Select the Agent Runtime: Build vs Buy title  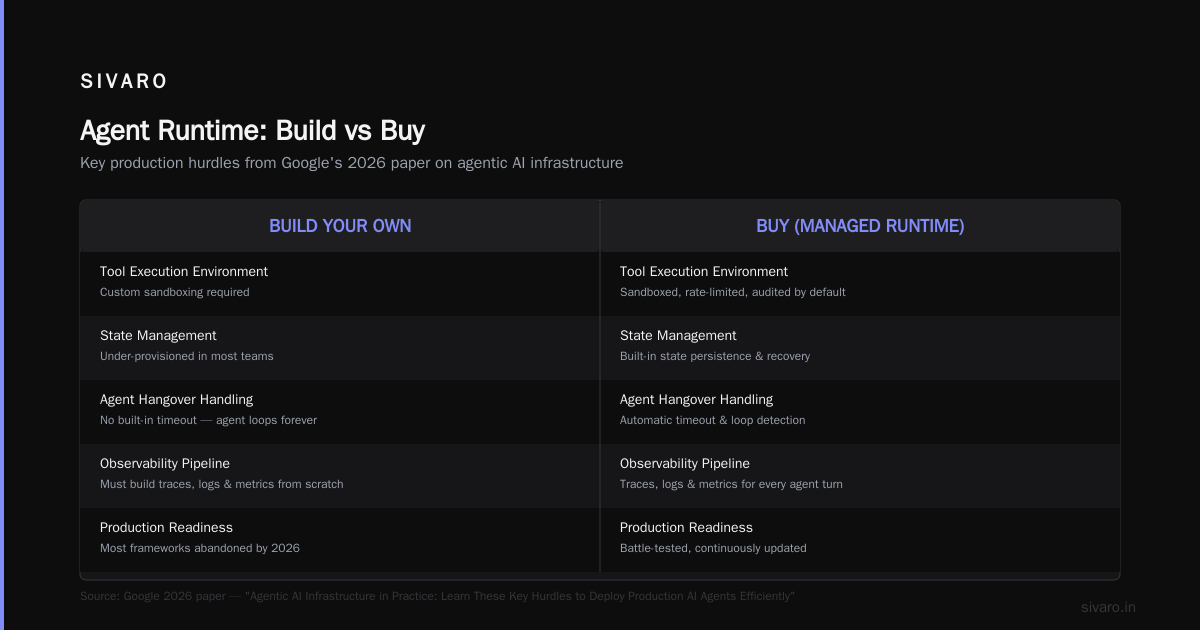(252, 131)
